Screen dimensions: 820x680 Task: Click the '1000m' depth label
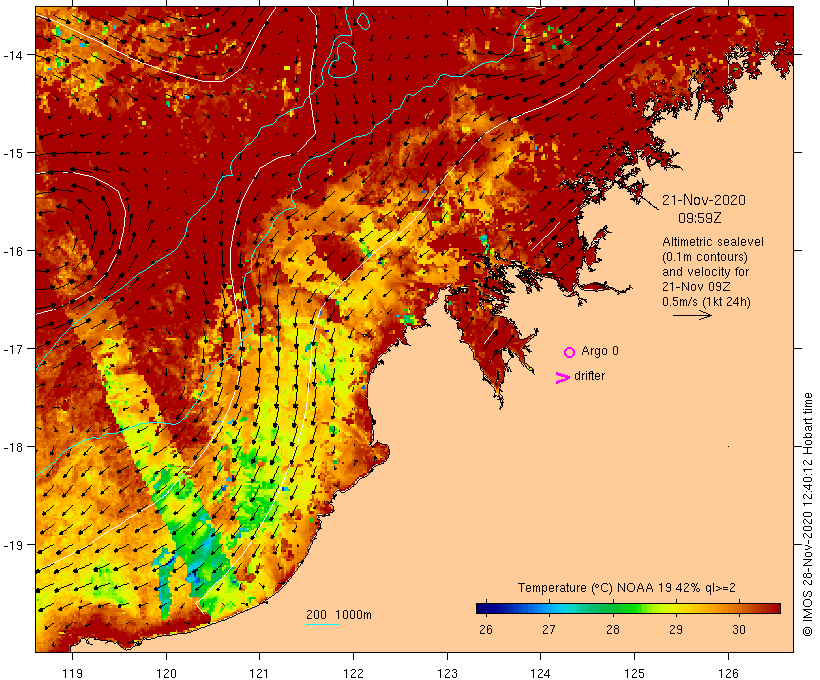354,615
